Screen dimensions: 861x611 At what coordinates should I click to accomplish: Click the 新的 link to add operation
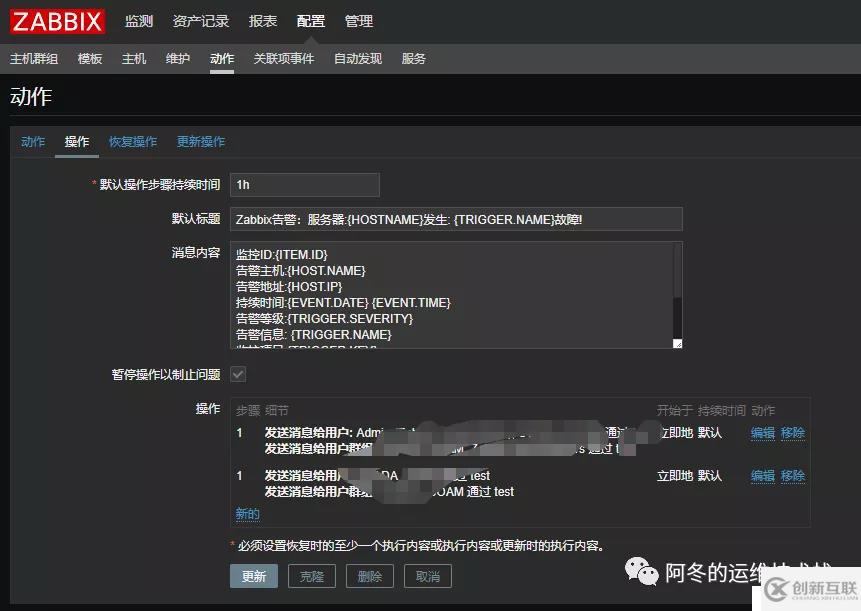[248, 514]
